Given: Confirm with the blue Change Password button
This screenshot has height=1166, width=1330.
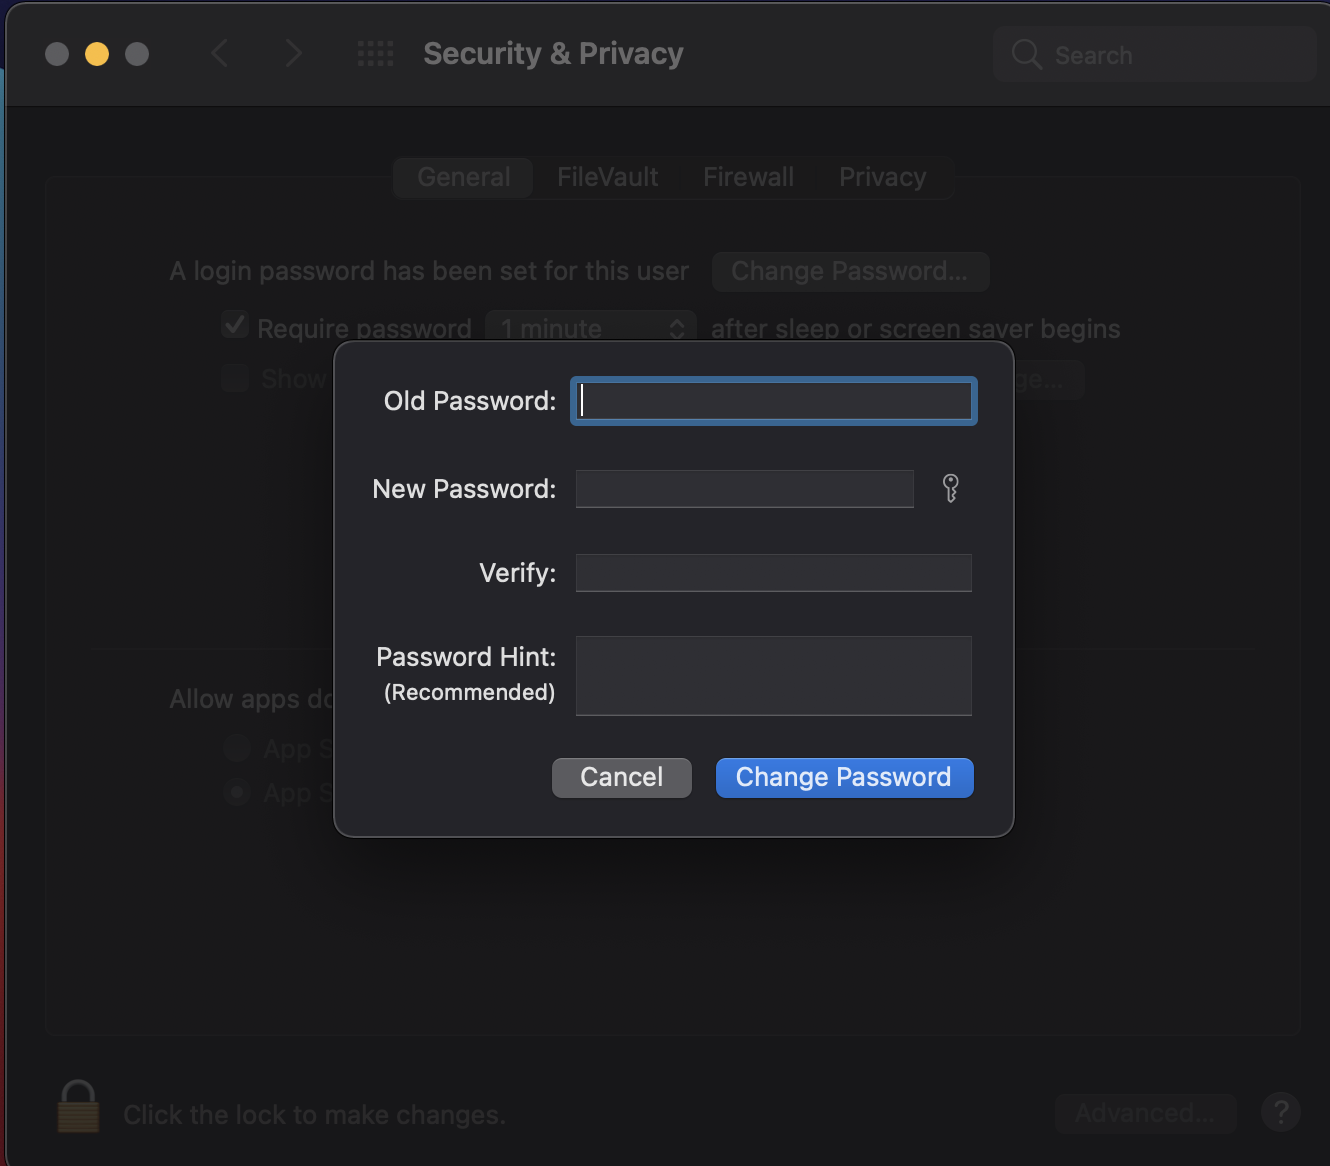Looking at the screenshot, I should click(844, 777).
